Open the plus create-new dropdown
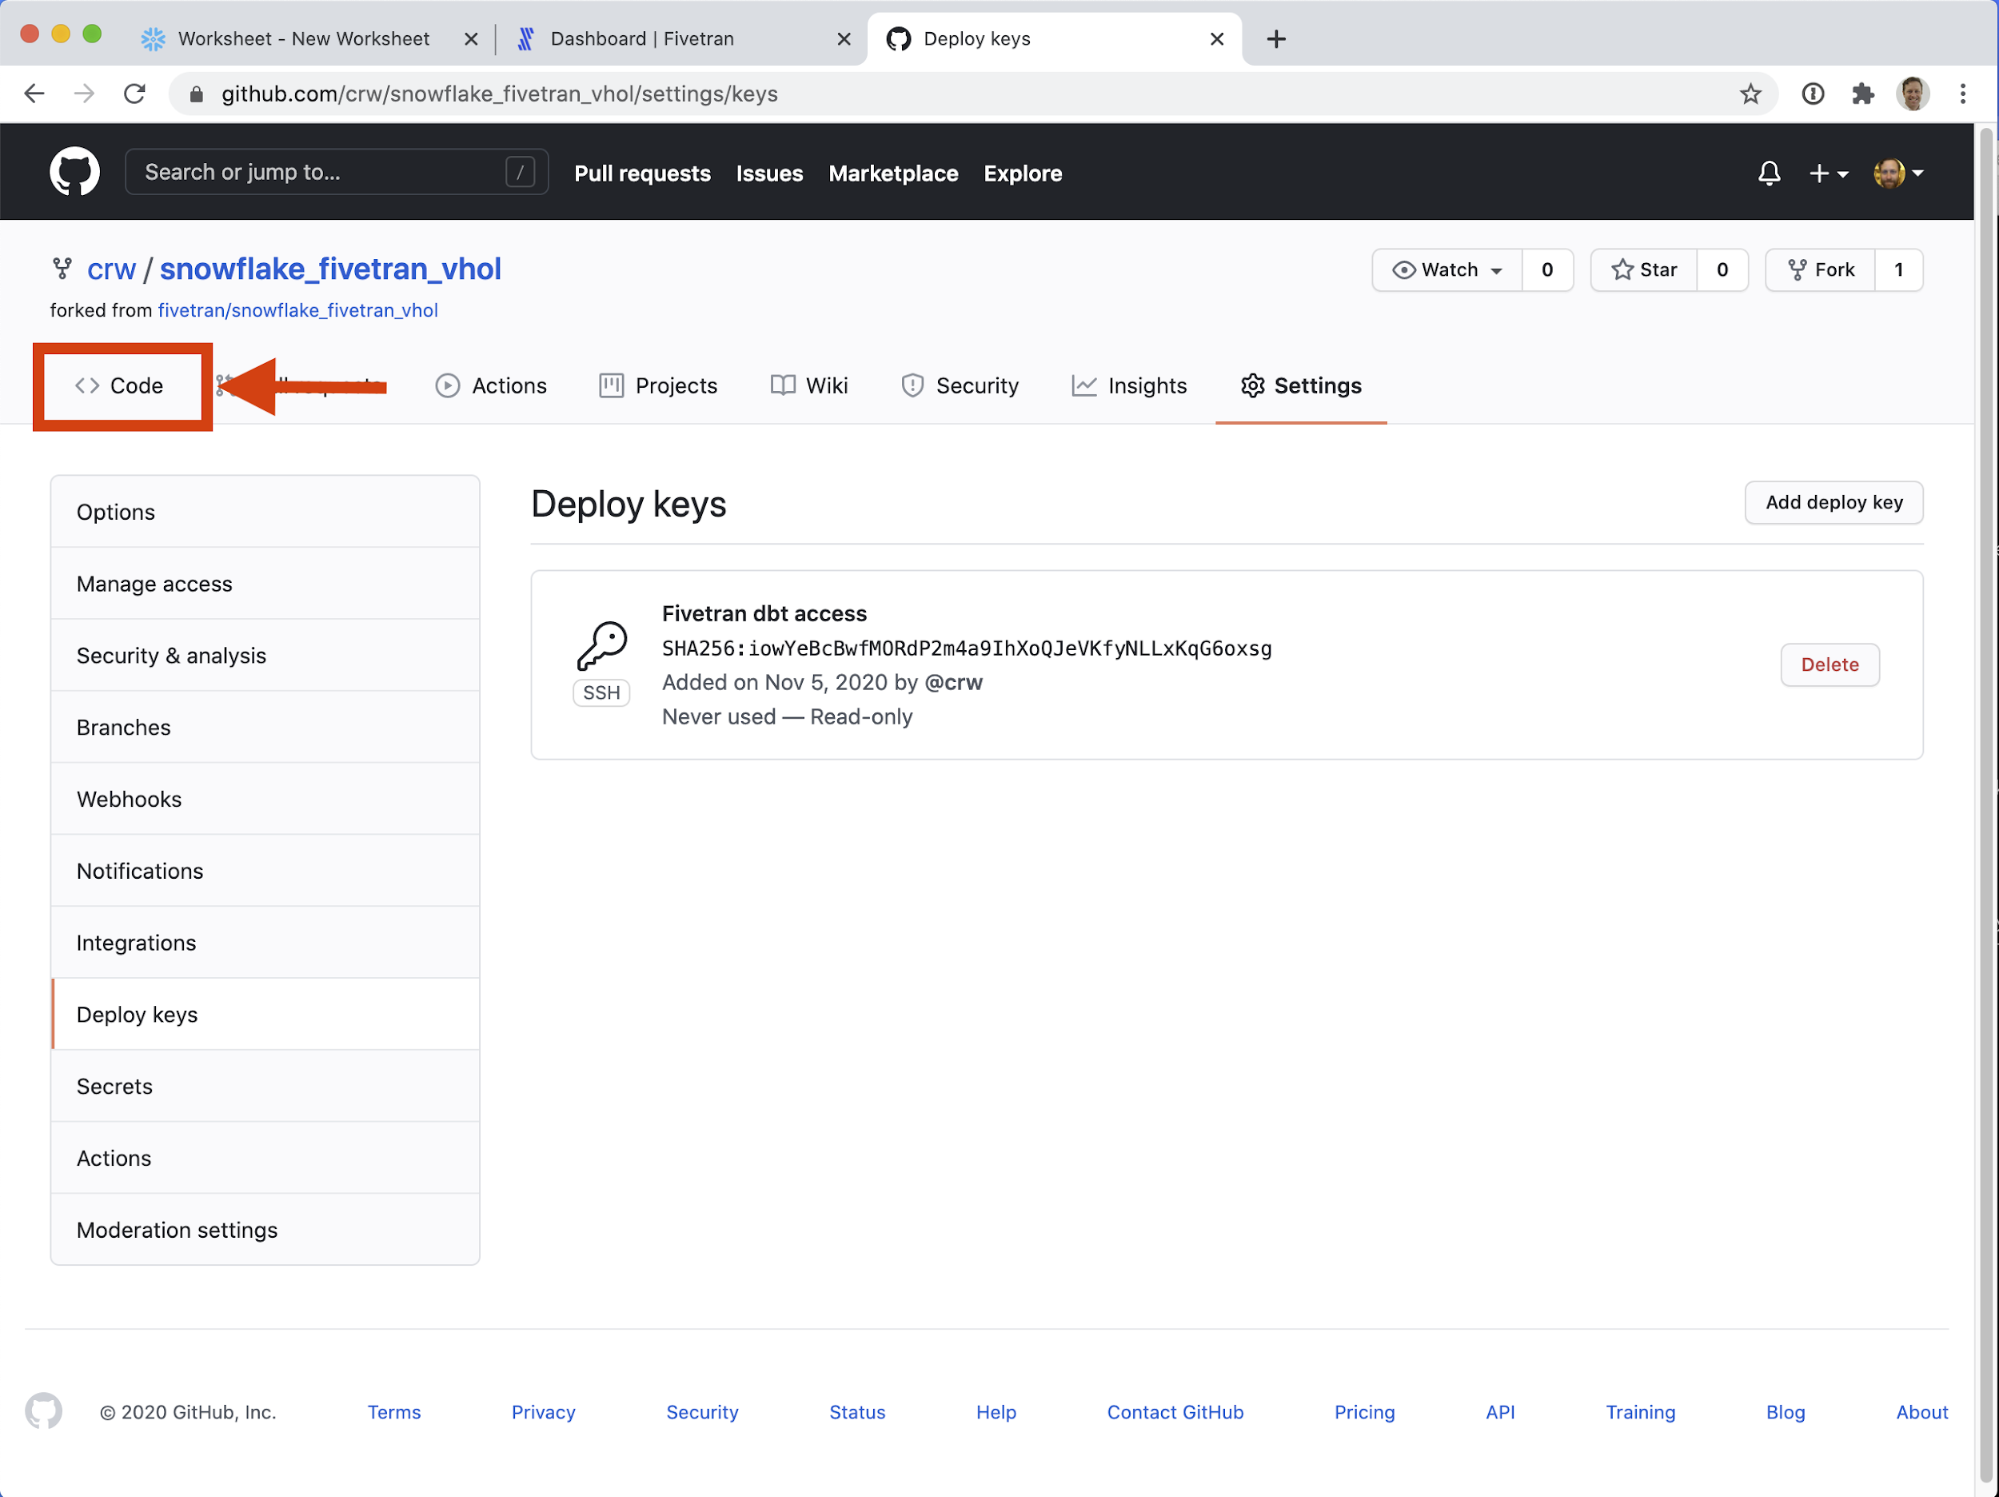This screenshot has width=1999, height=1497. pos(1828,173)
